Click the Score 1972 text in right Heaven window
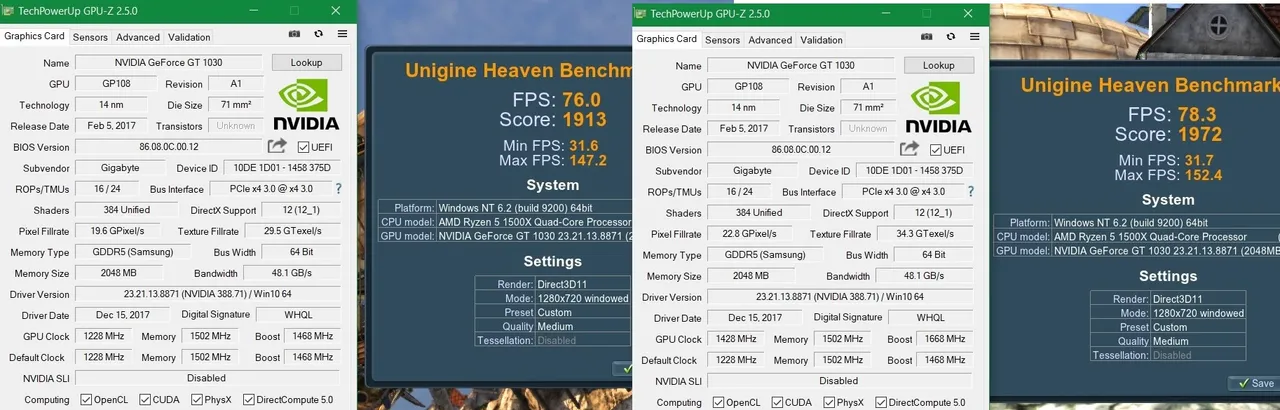The image size is (1280, 410). click(x=1168, y=134)
